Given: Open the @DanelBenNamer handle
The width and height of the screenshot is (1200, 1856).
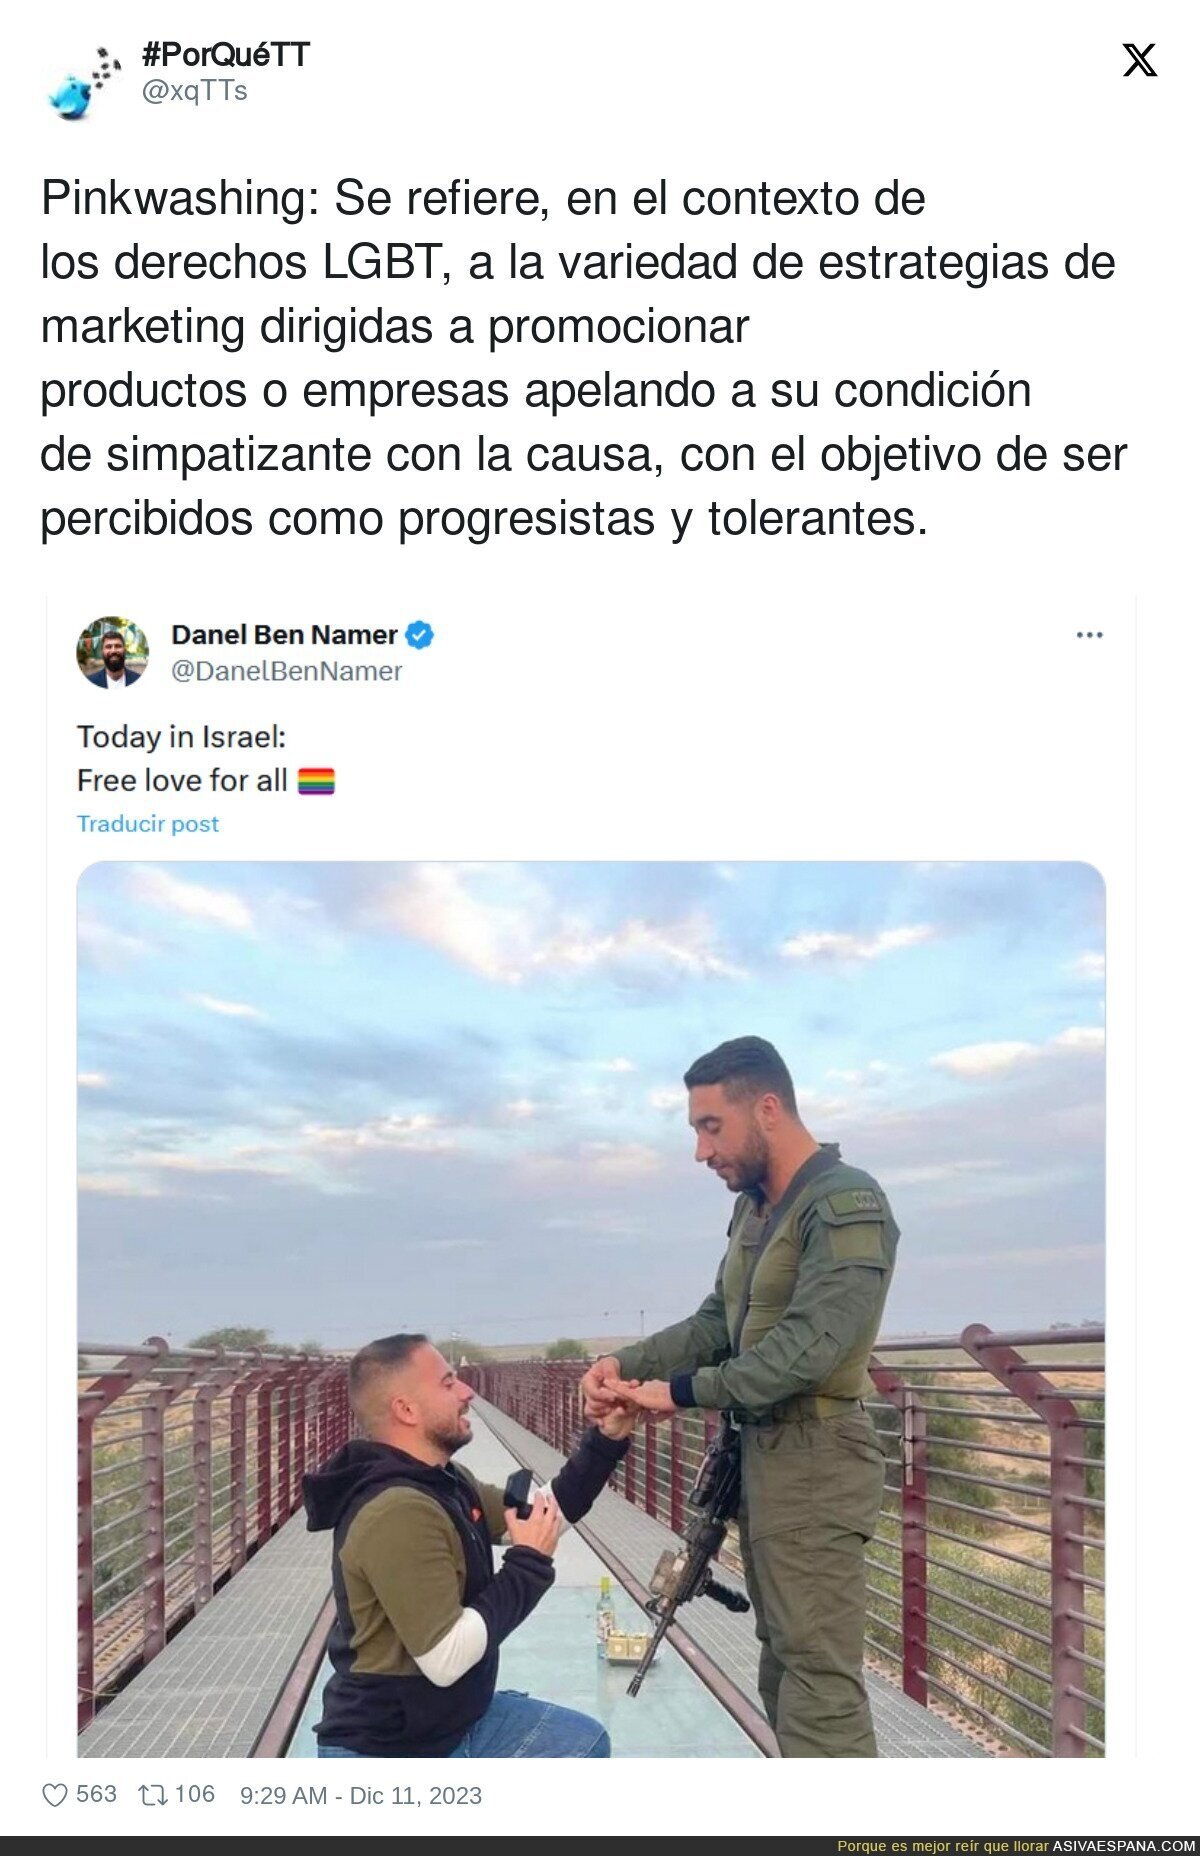Looking at the screenshot, I should [x=287, y=671].
